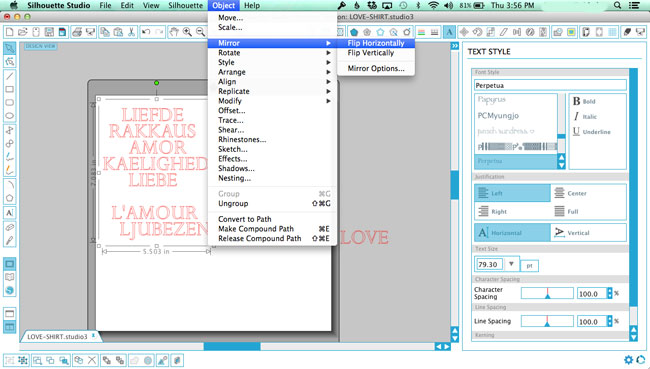Open the Rotate window icon in toolbar
The width and height of the screenshot is (650, 369).
pos(477,32)
